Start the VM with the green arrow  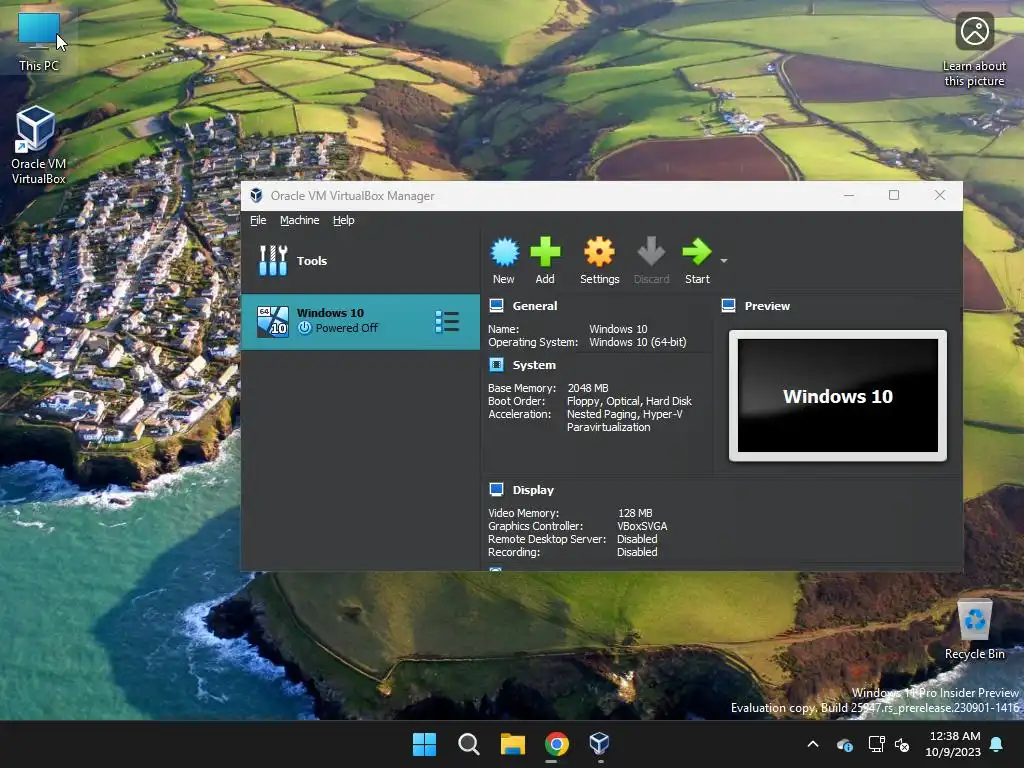(697, 252)
